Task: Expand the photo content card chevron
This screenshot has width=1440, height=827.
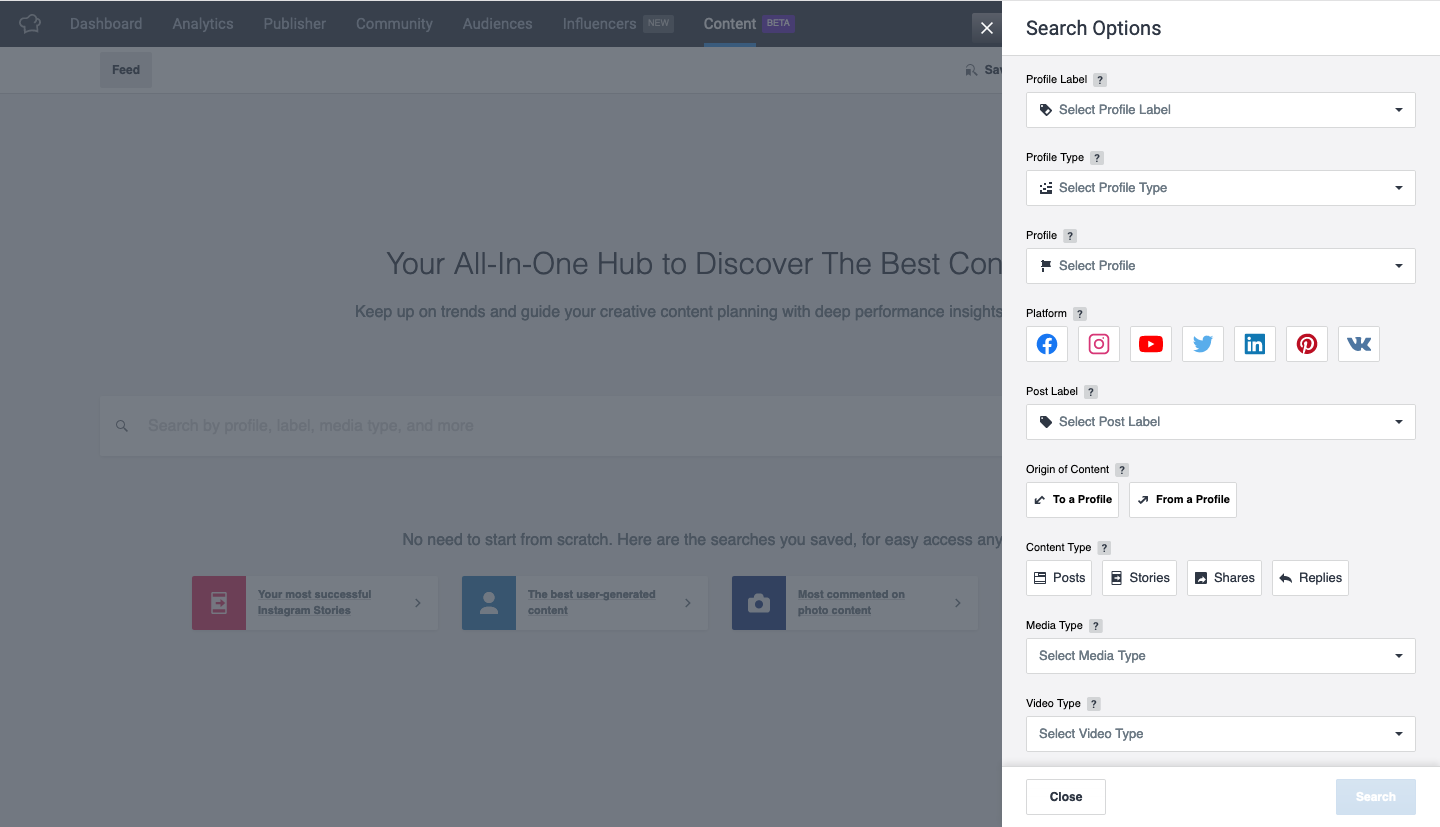Action: pyautogui.click(x=958, y=603)
